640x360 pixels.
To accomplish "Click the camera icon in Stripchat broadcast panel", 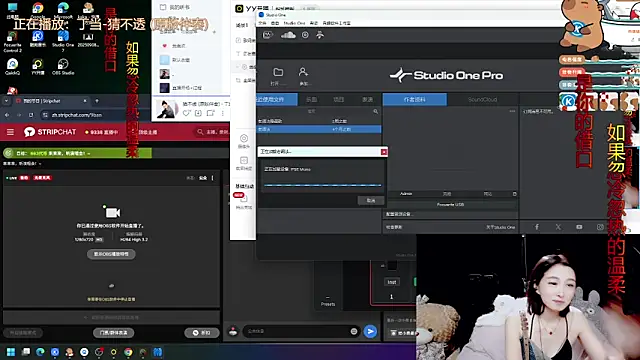I will tap(112, 212).
